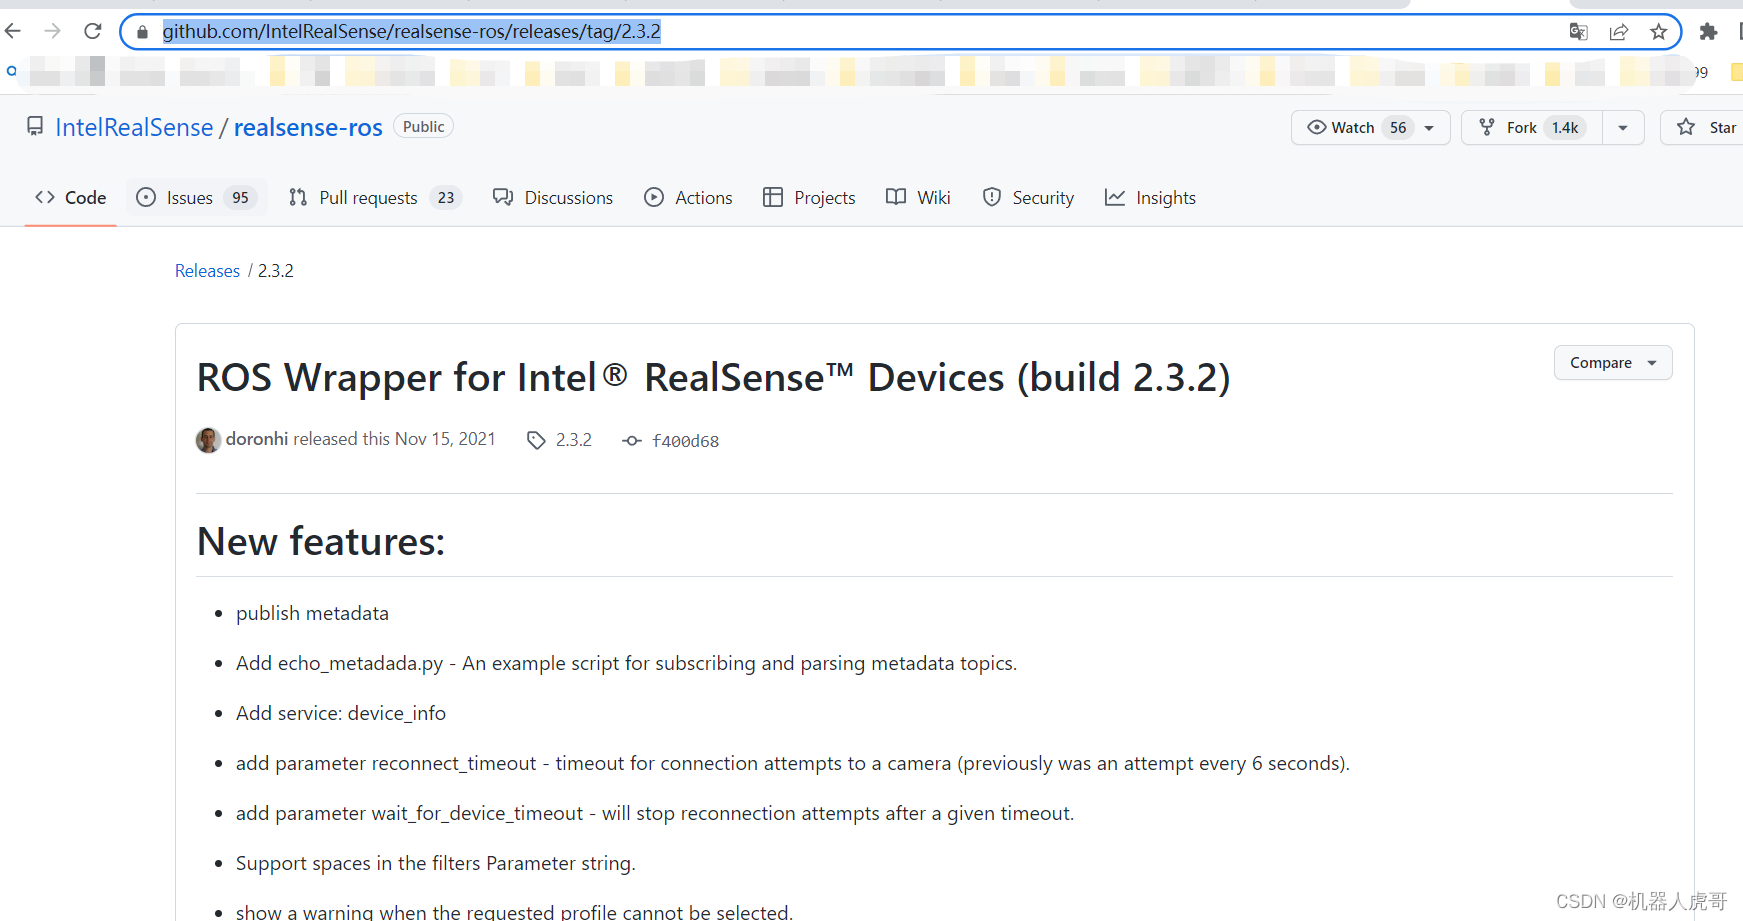Viewport: 1743px width, 921px height.
Task: Bookmark this page with the star icon
Action: click(1659, 32)
